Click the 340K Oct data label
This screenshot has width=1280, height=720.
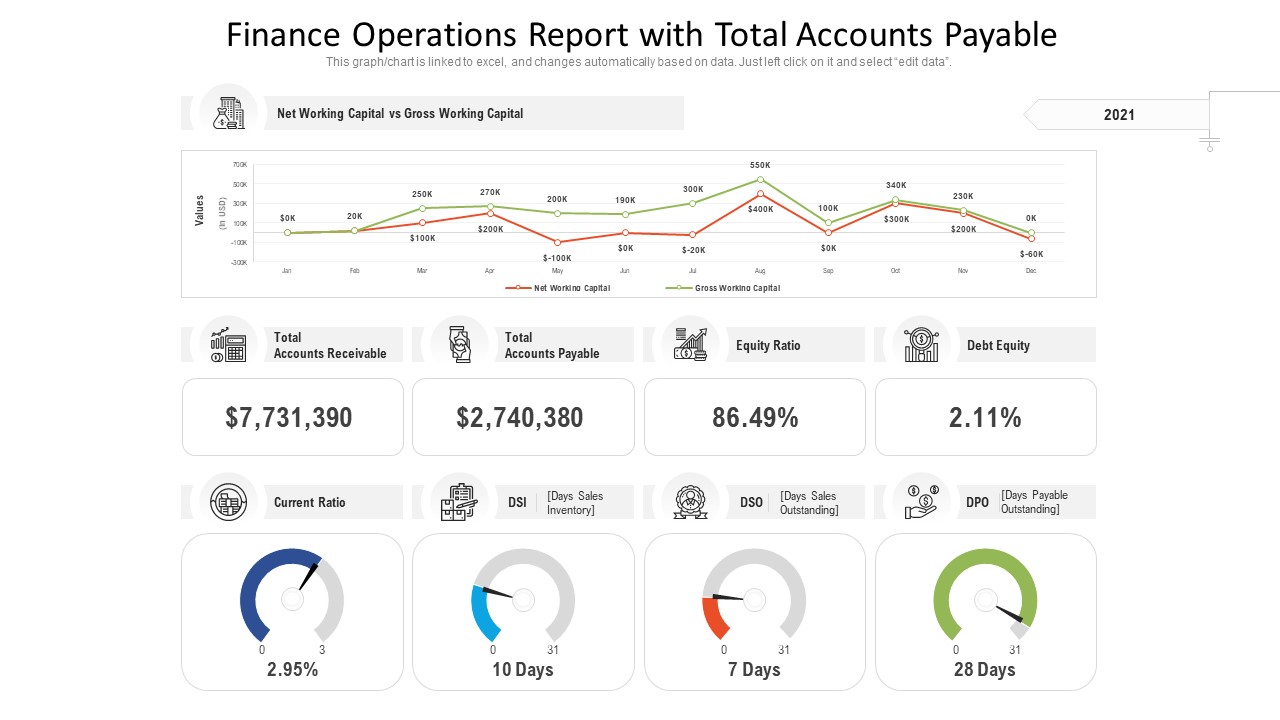pos(896,185)
